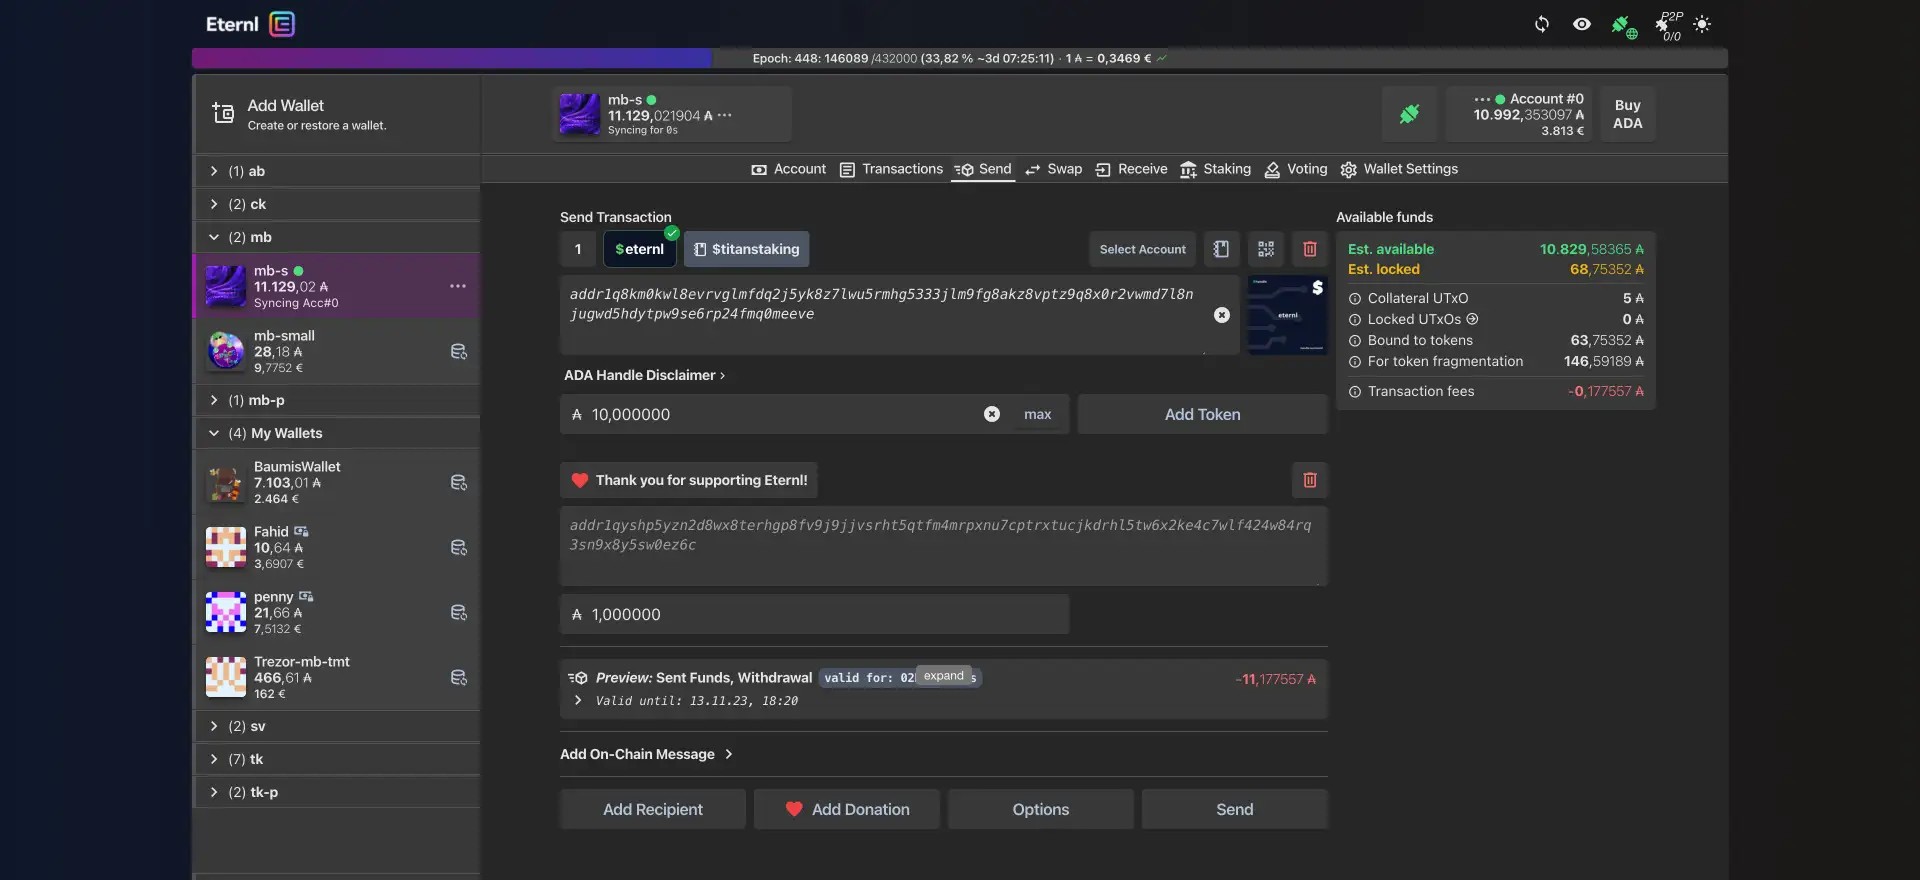The height and width of the screenshot is (880, 1920).
Task: Toggle balance visibility with the eye icon
Action: (1581, 24)
